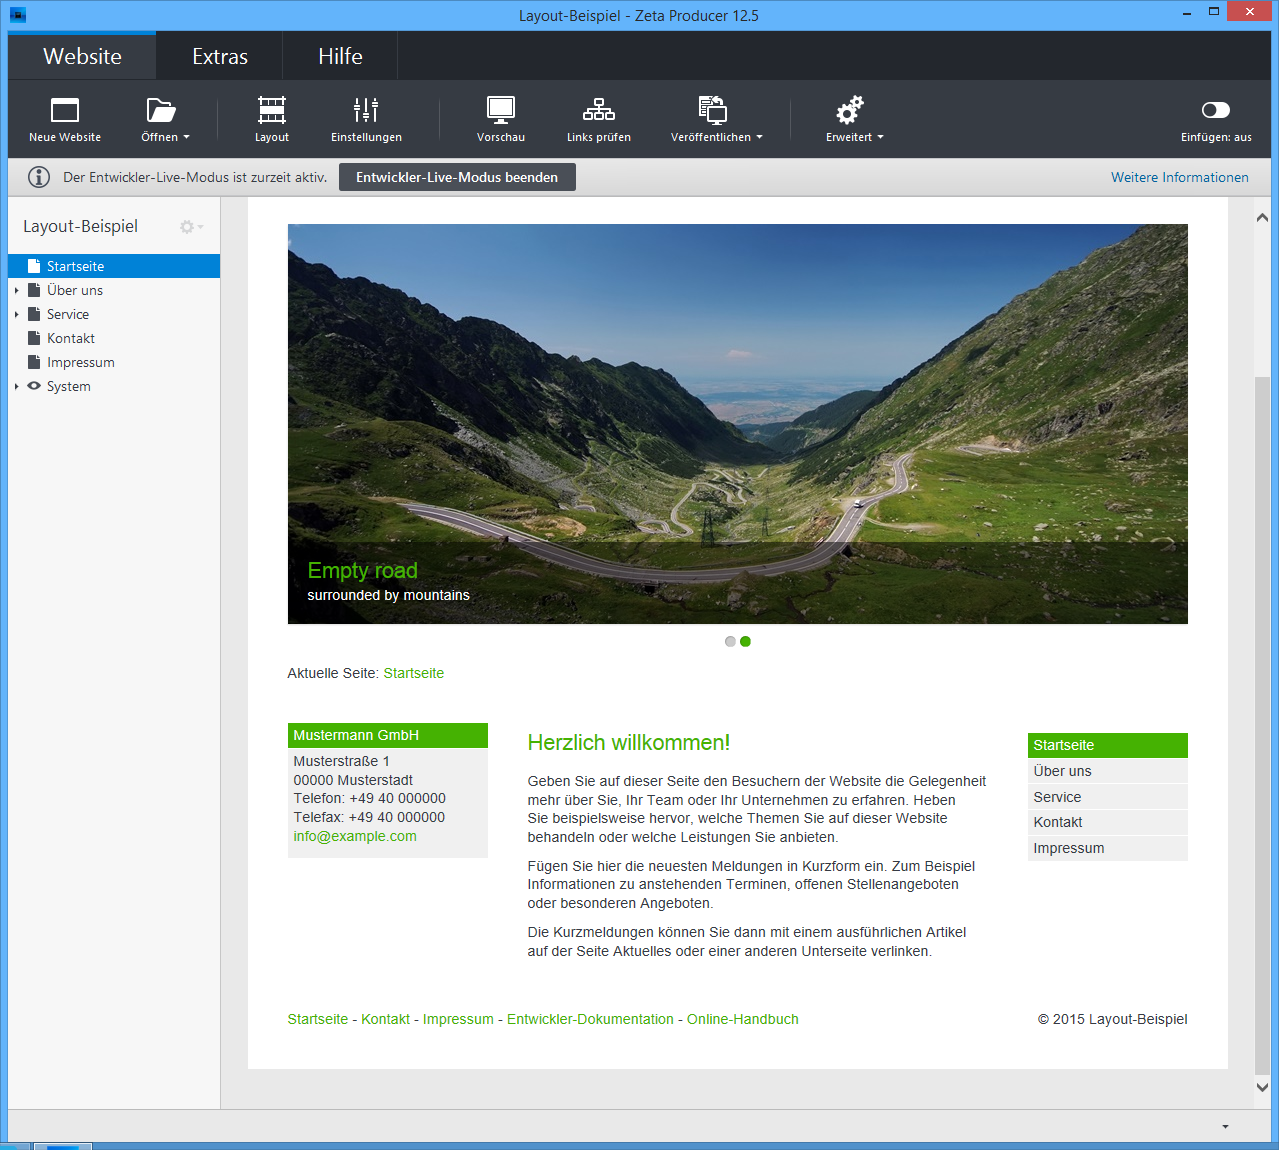Screen dimensions: 1279x1150
Task: Toggle the Einfügen switch on
Action: coord(1215,110)
